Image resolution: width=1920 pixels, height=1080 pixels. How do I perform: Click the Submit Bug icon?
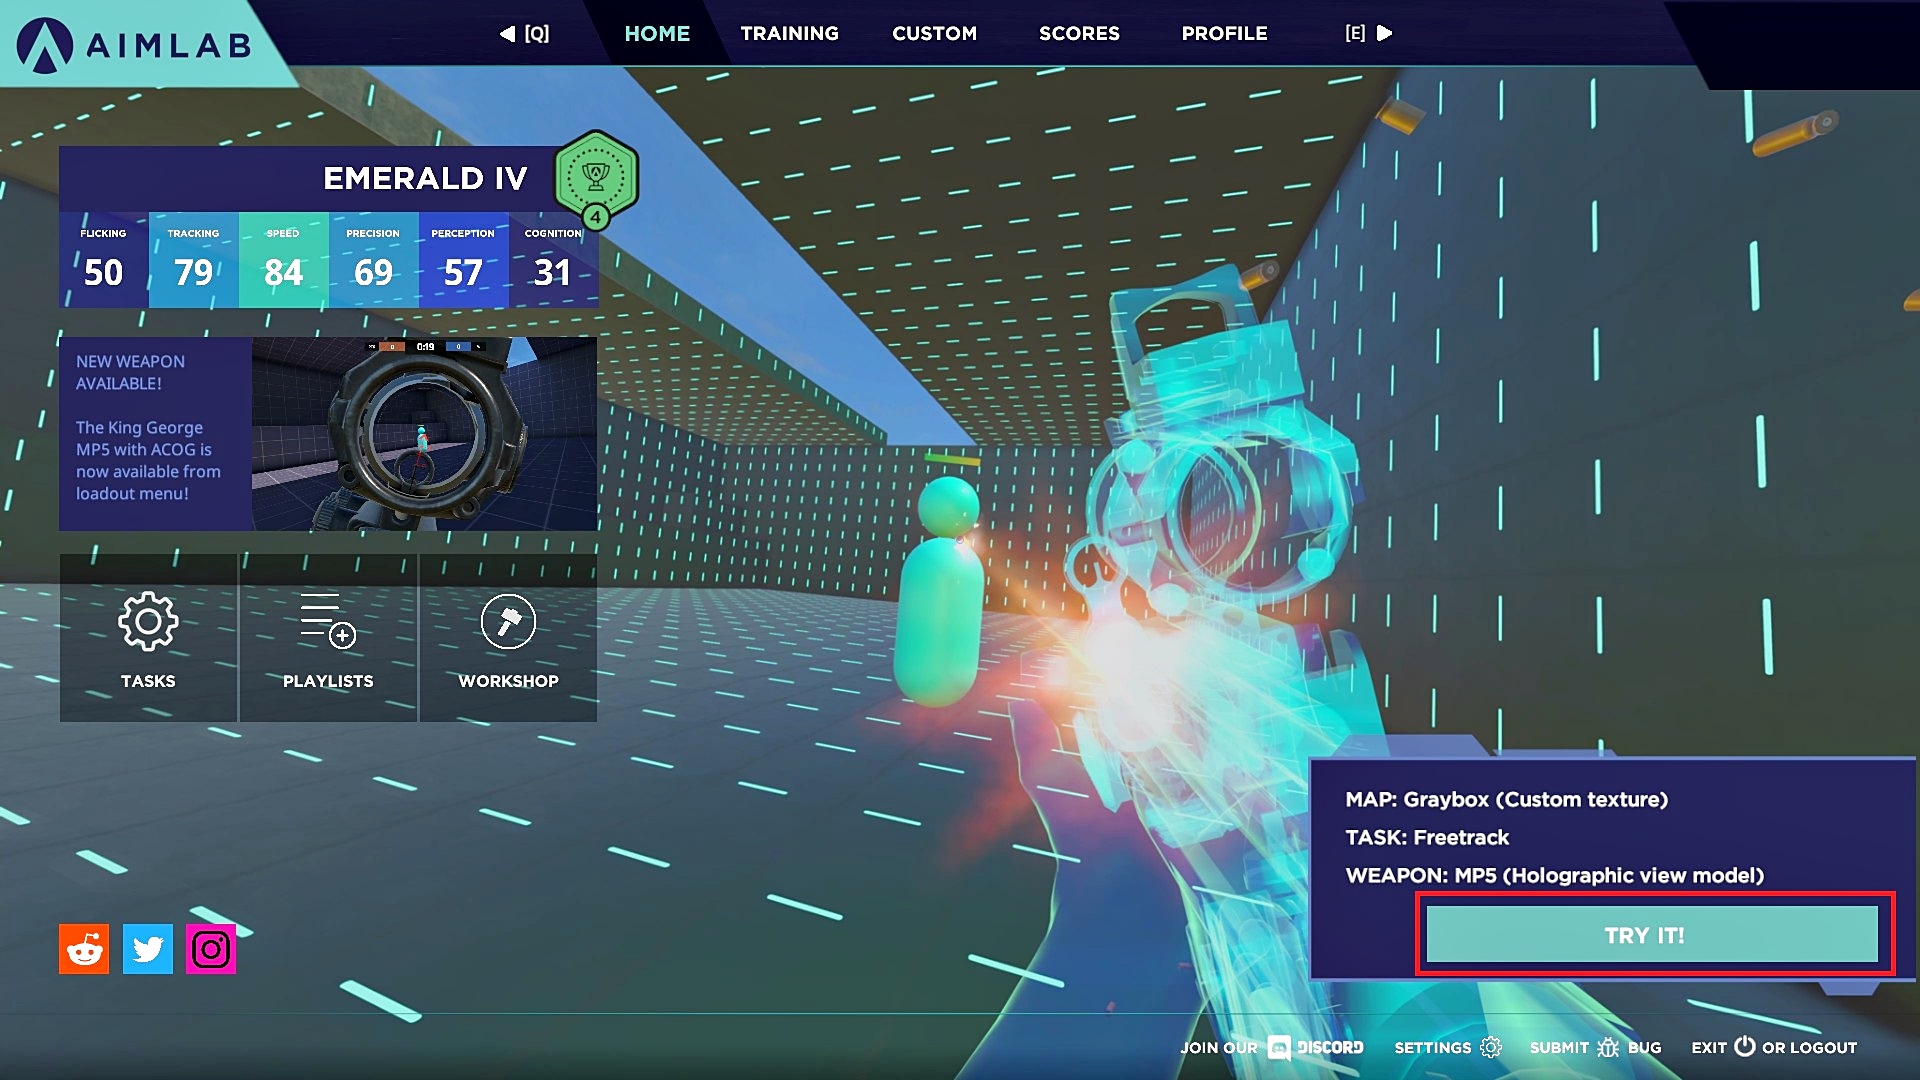1608,1047
